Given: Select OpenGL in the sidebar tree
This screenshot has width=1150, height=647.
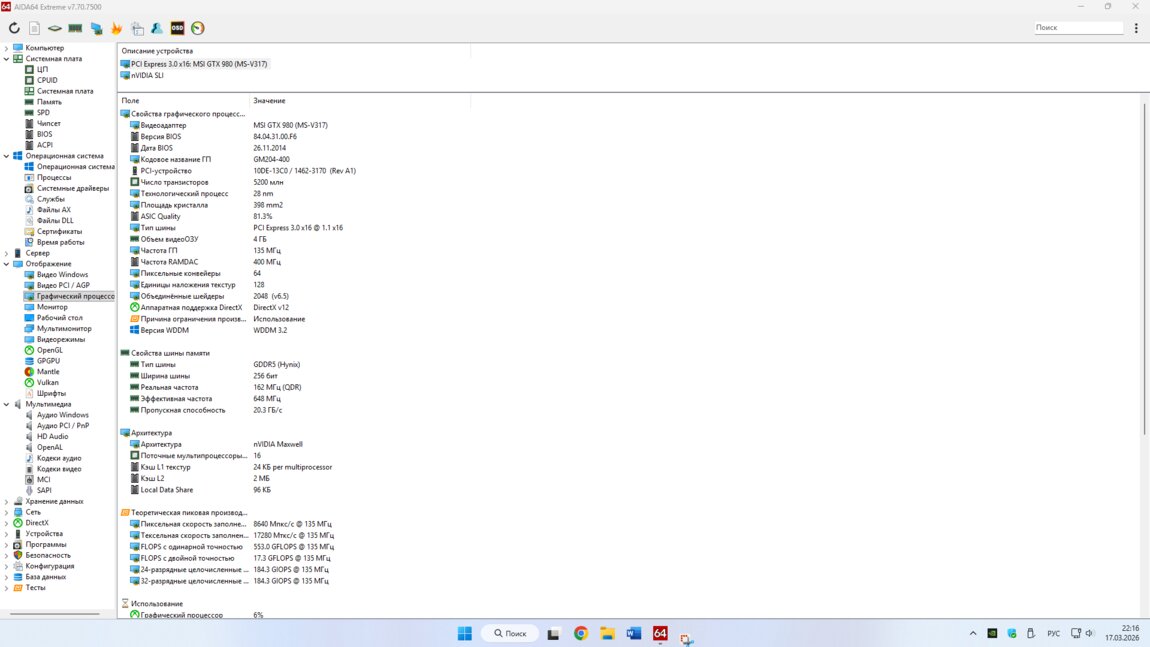Looking at the screenshot, I should point(49,350).
